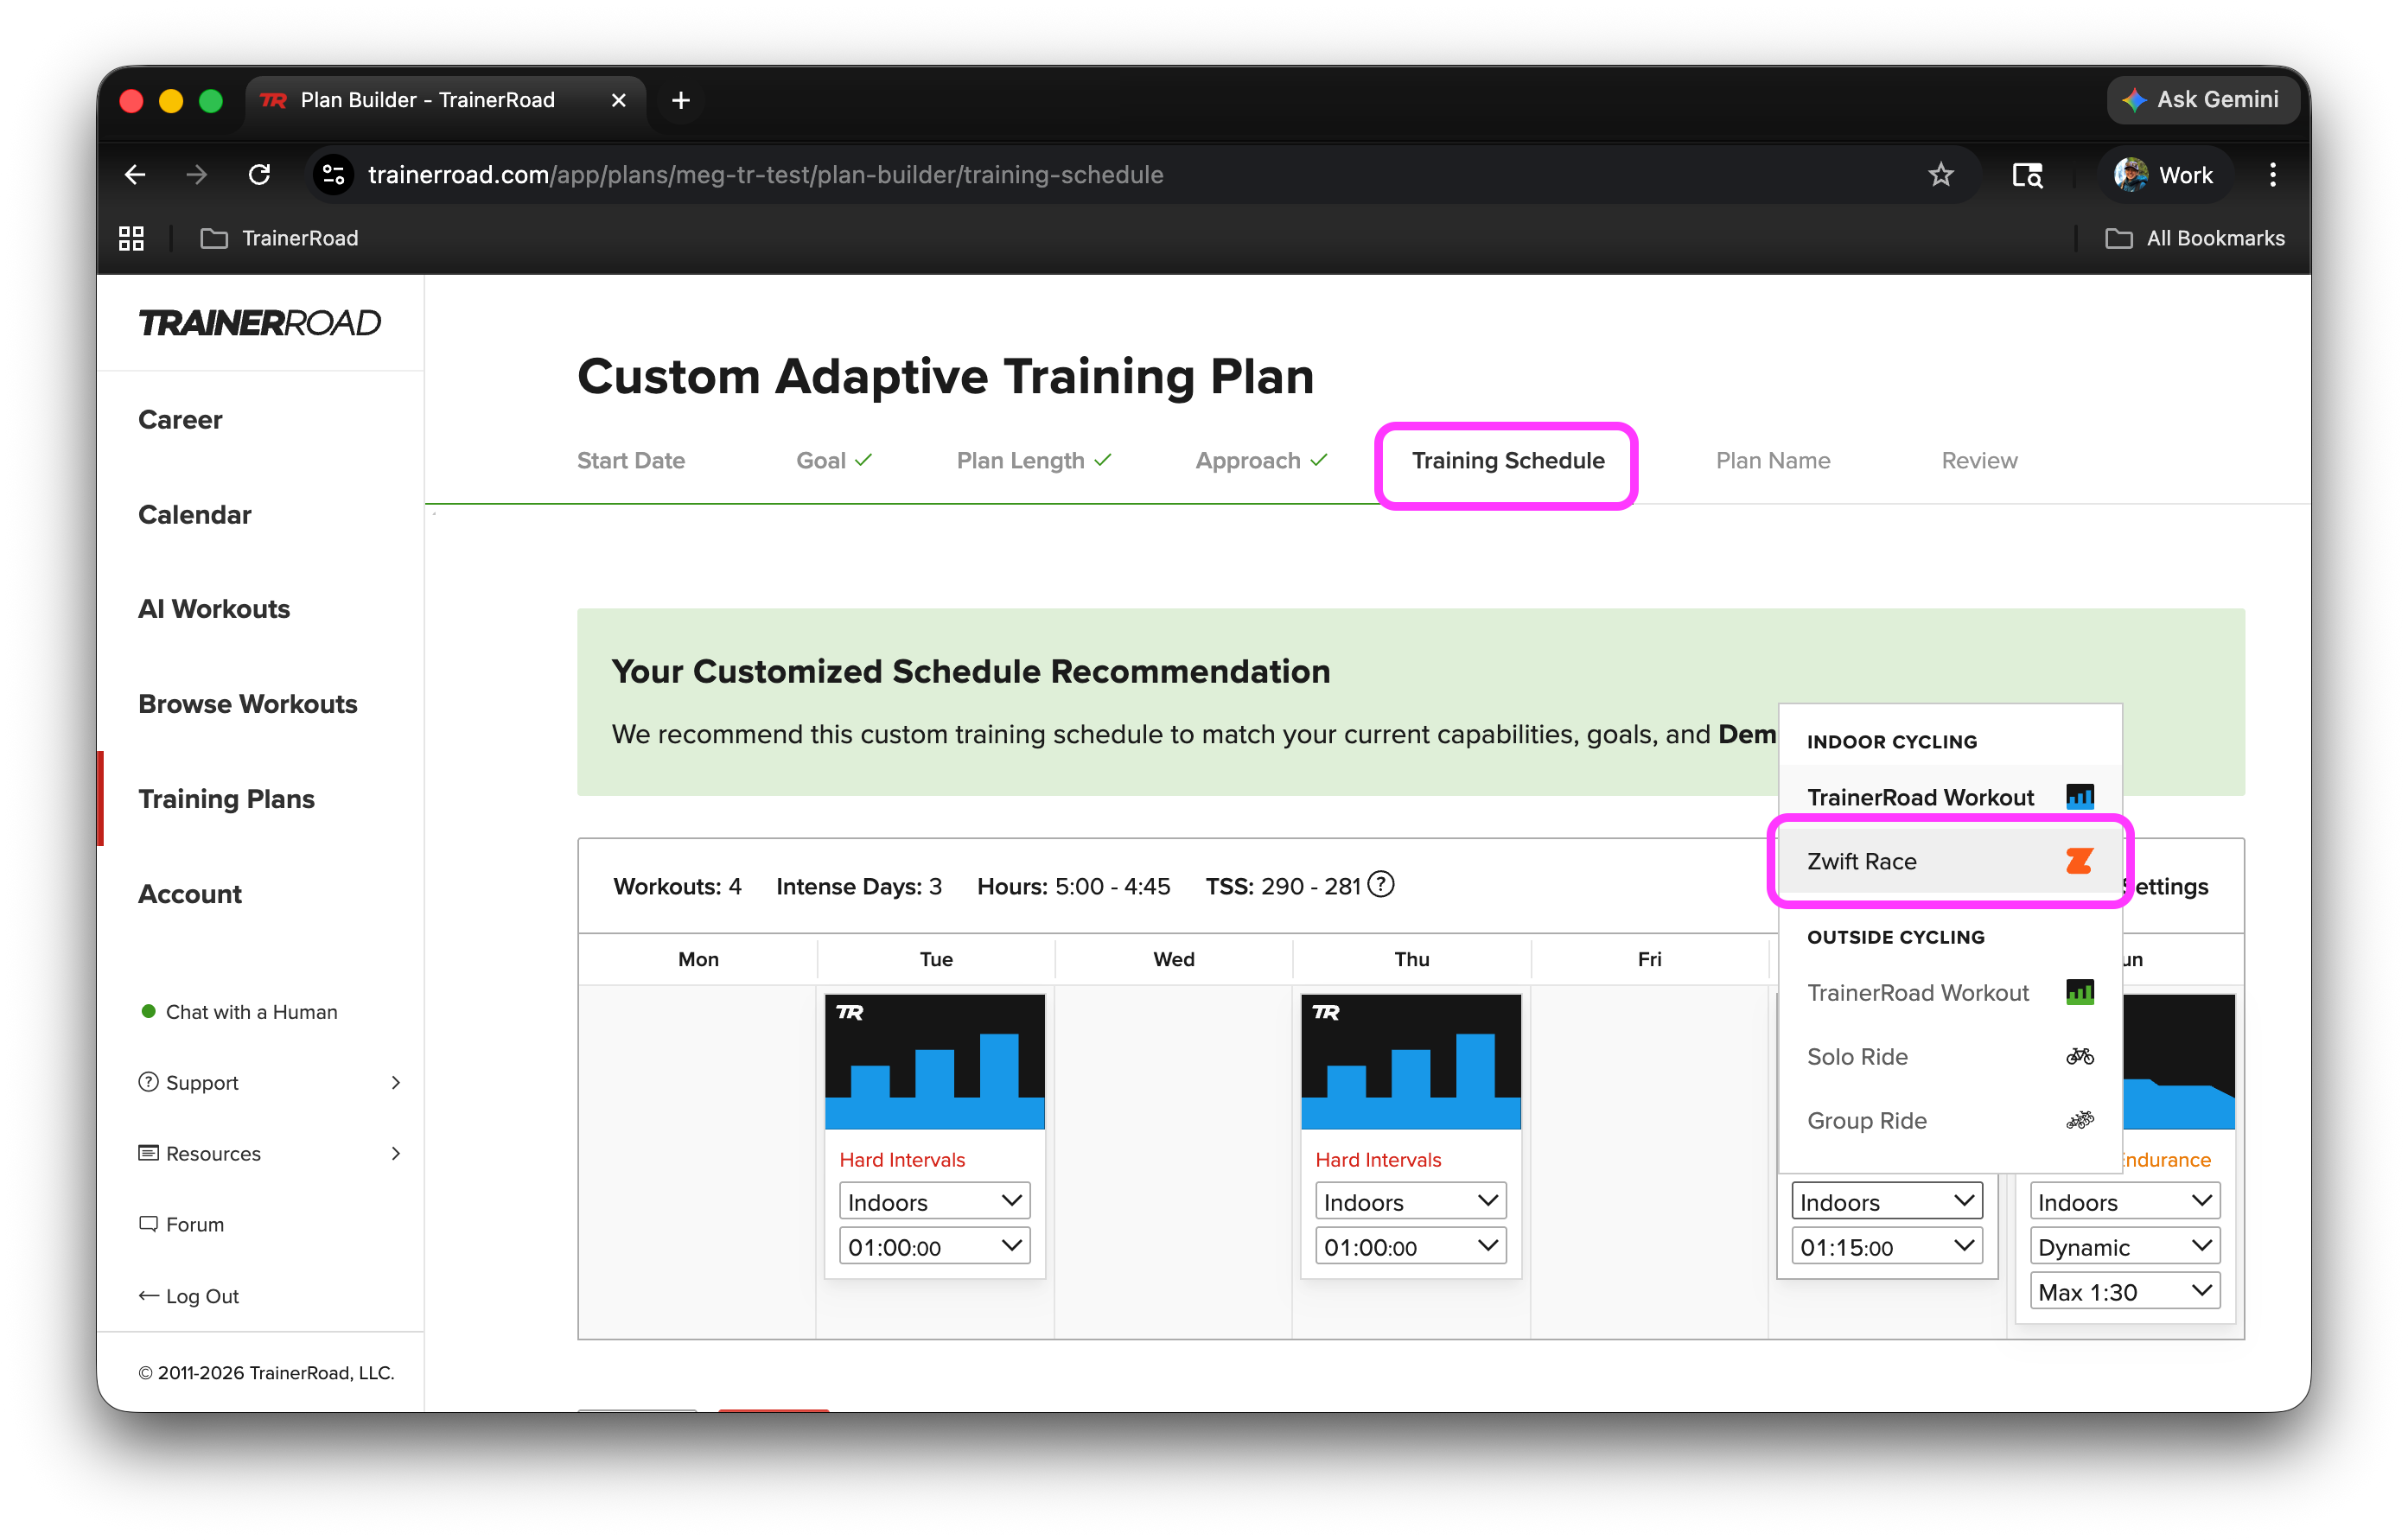Jump to the Review step
The height and width of the screenshot is (1540, 2408).
1979,461
